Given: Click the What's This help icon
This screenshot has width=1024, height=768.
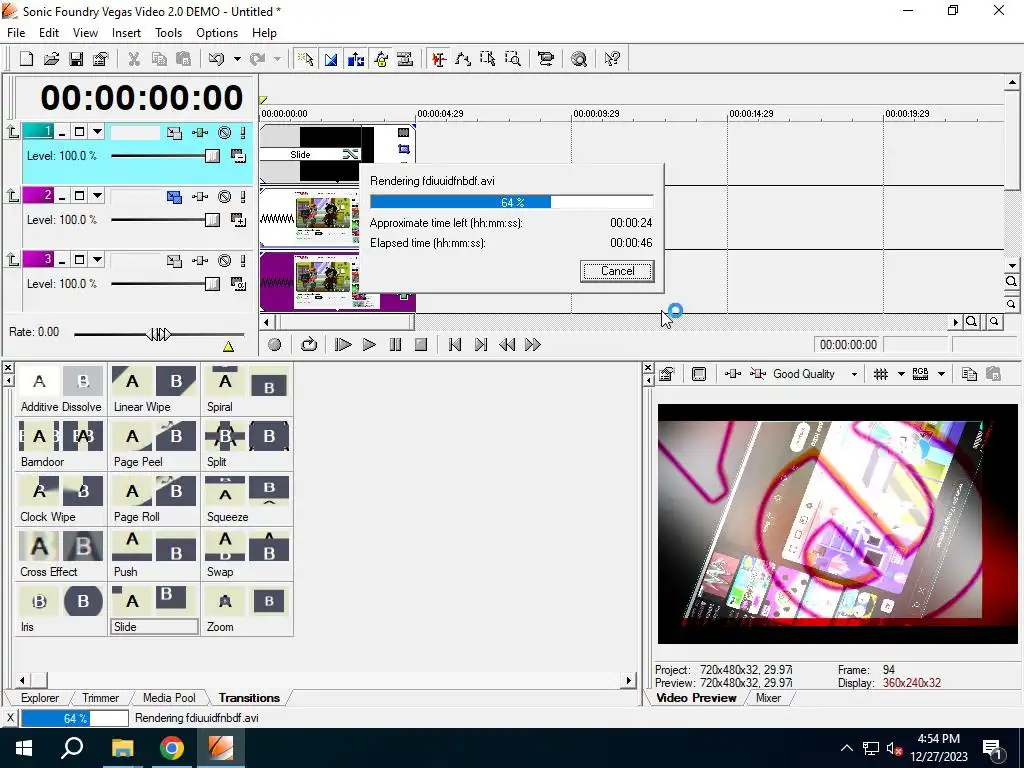Looking at the screenshot, I should pos(612,59).
